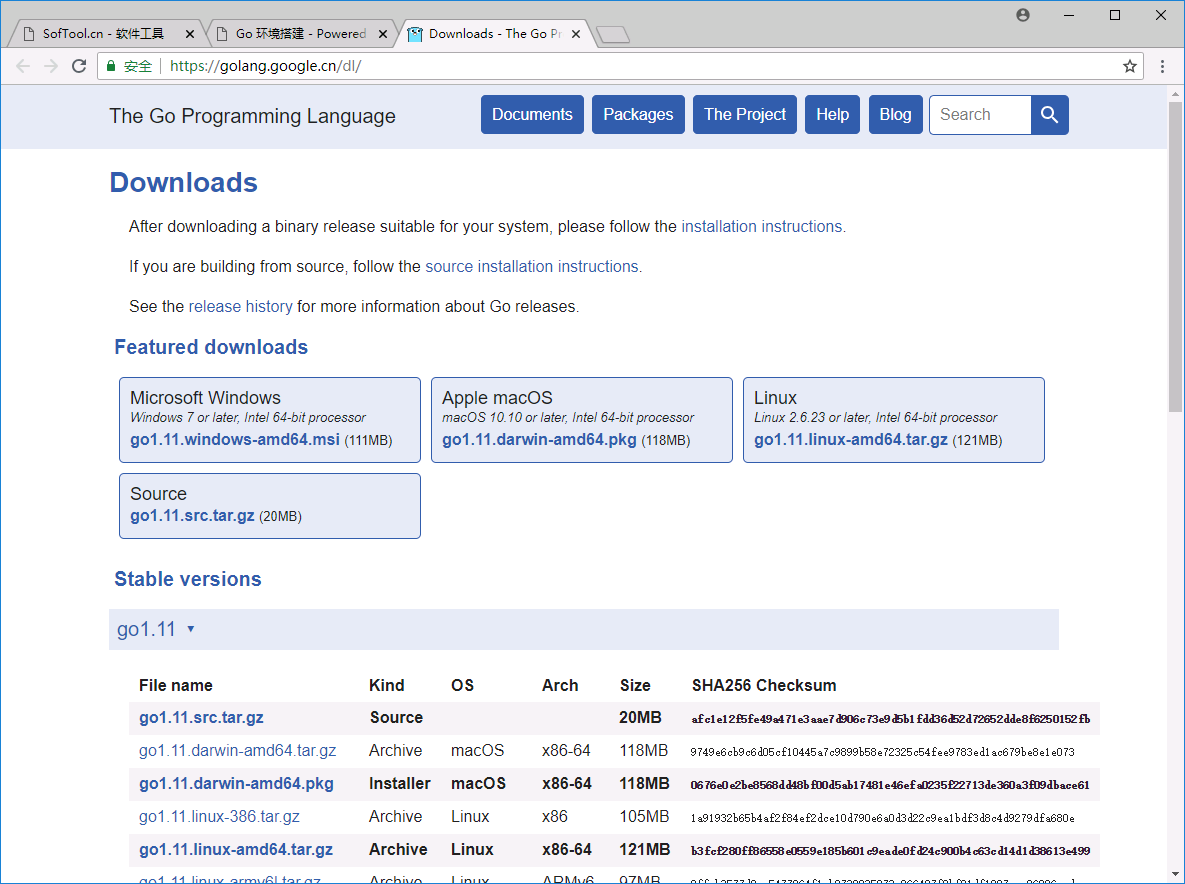Open the Documents menu
1185x884 pixels.
tap(532, 115)
